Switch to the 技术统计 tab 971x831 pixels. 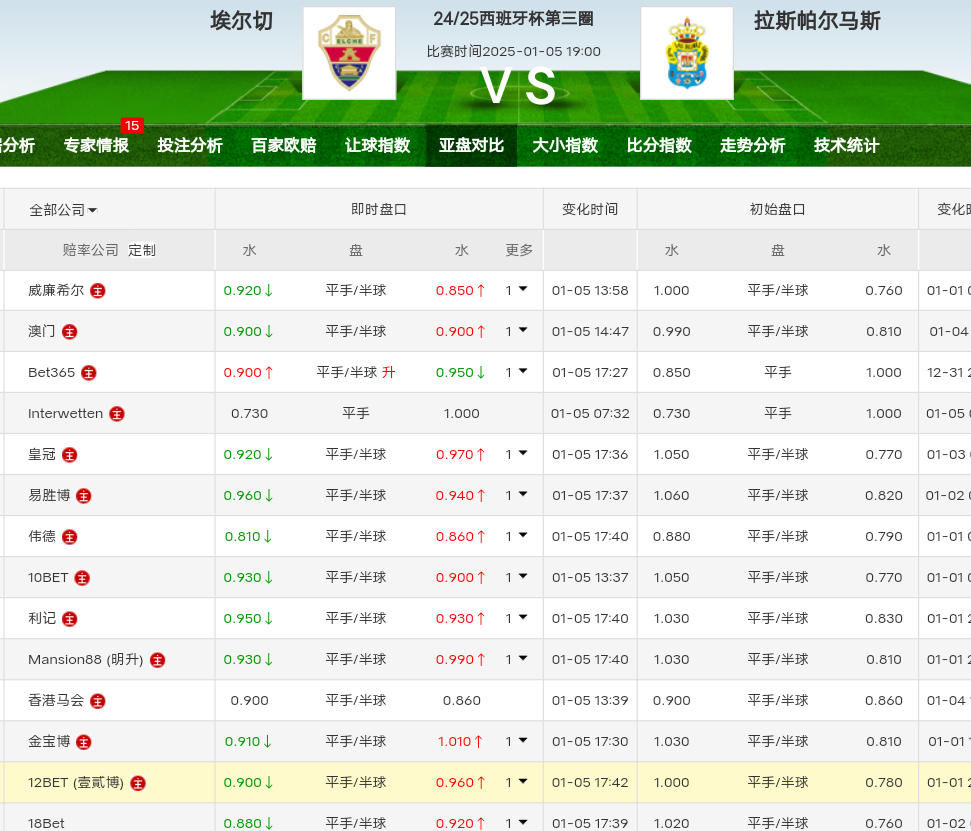(847, 146)
